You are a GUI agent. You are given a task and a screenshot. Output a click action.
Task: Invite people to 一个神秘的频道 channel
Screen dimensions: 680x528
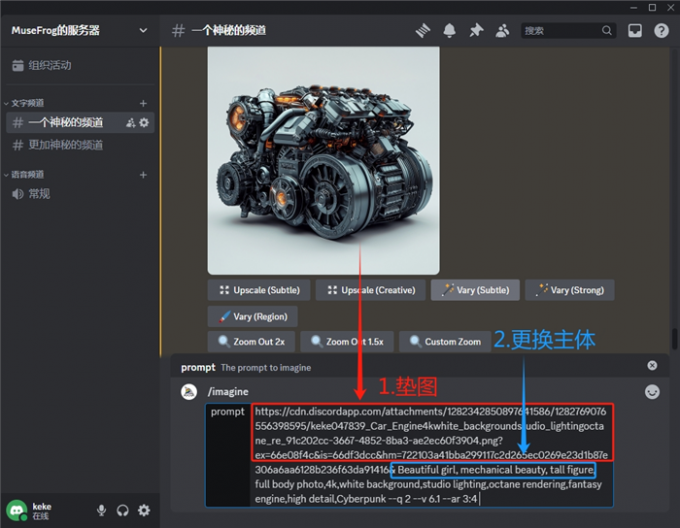[131, 123]
